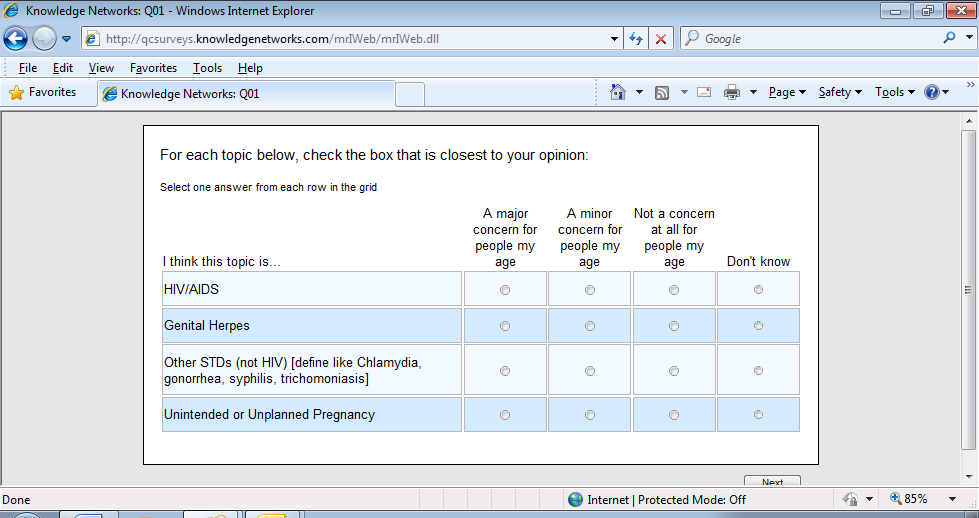
Task: Click the scrollbar up arrow
Action: pyautogui.click(x=968, y=121)
